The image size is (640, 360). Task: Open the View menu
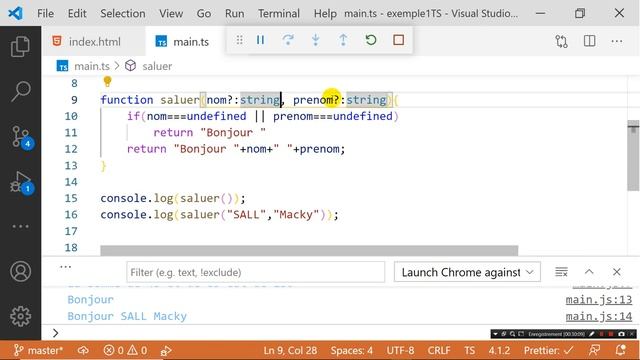pos(171,13)
